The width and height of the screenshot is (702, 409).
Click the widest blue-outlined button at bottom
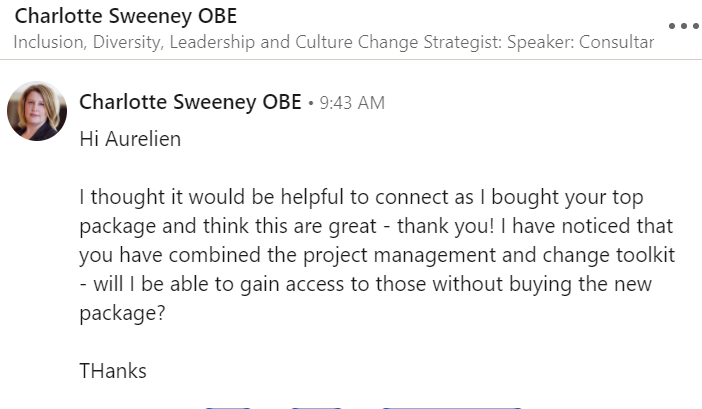tap(452, 406)
